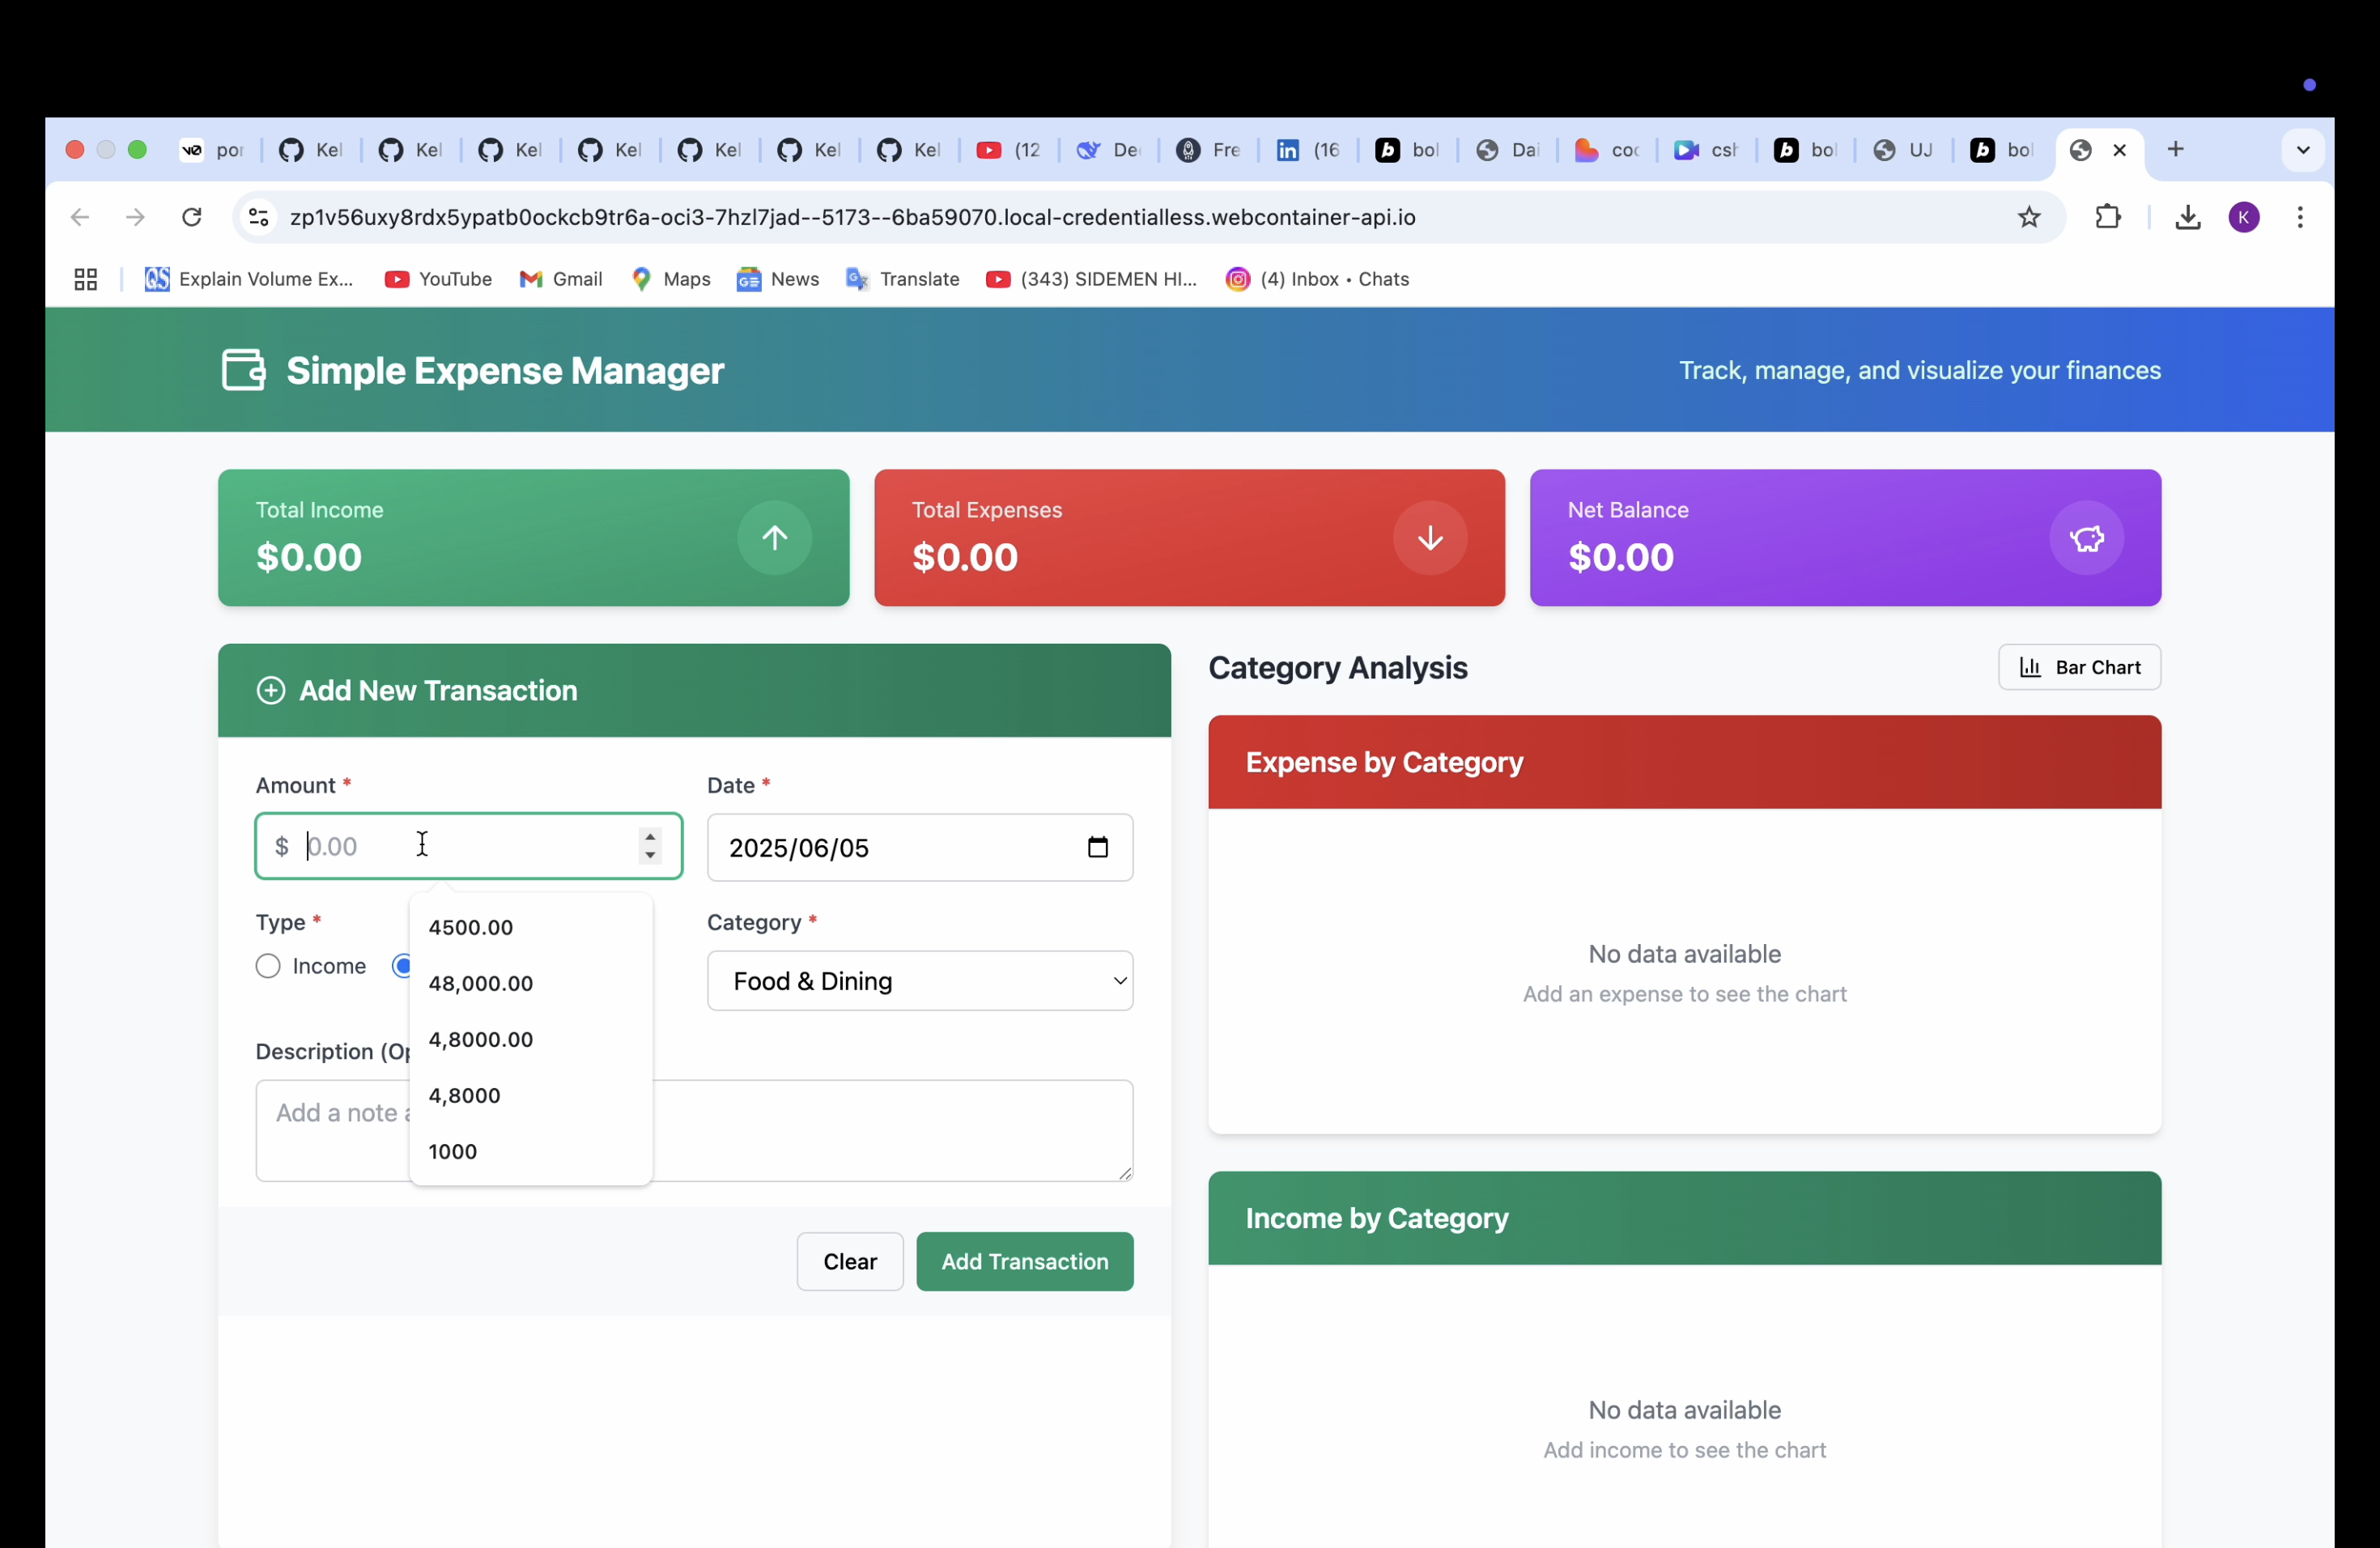
Task: Open the Downloads icon in toolbar
Action: pos(2188,217)
